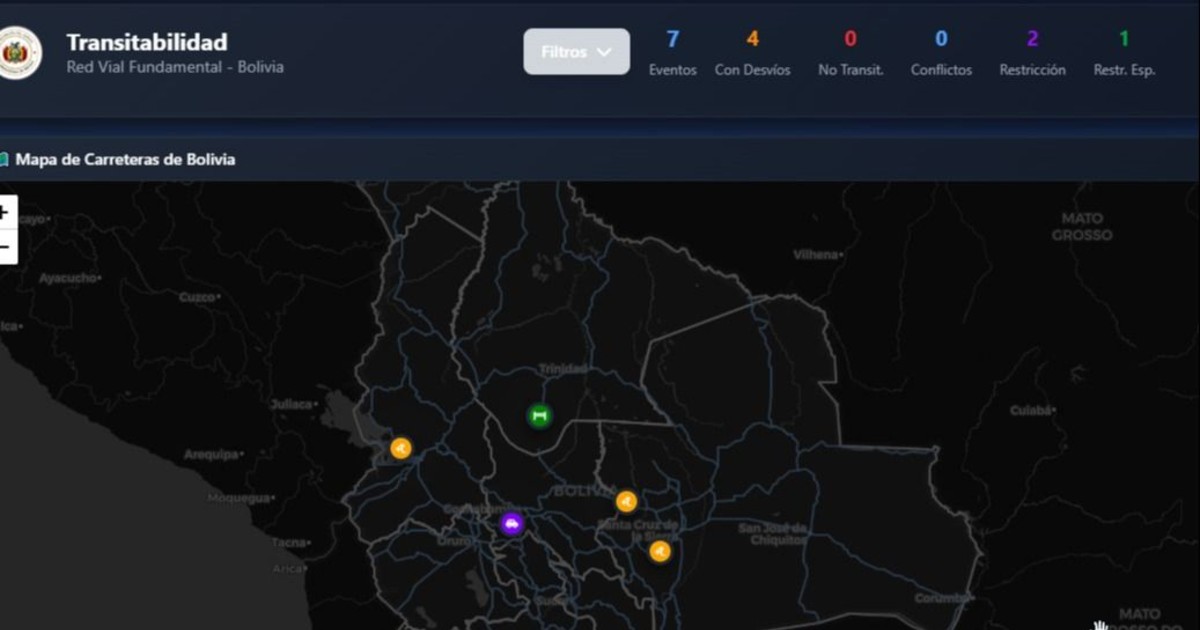
Task: Click the Vilhena city label on map
Action: point(816,255)
